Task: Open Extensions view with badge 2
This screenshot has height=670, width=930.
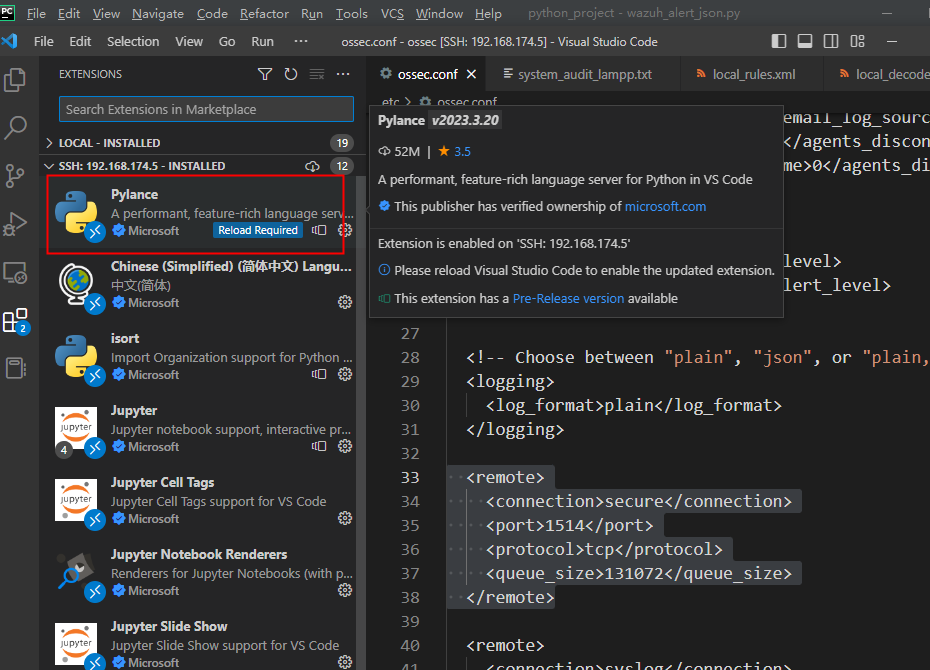Action: click(15, 321)
